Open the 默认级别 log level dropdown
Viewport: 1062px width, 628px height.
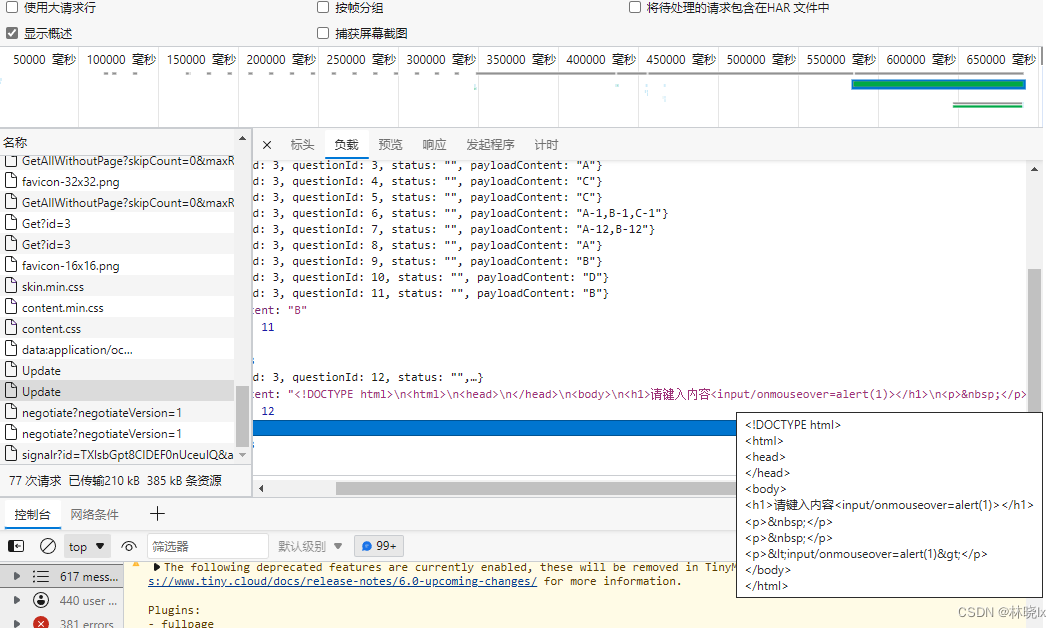(x=310, y=547)
